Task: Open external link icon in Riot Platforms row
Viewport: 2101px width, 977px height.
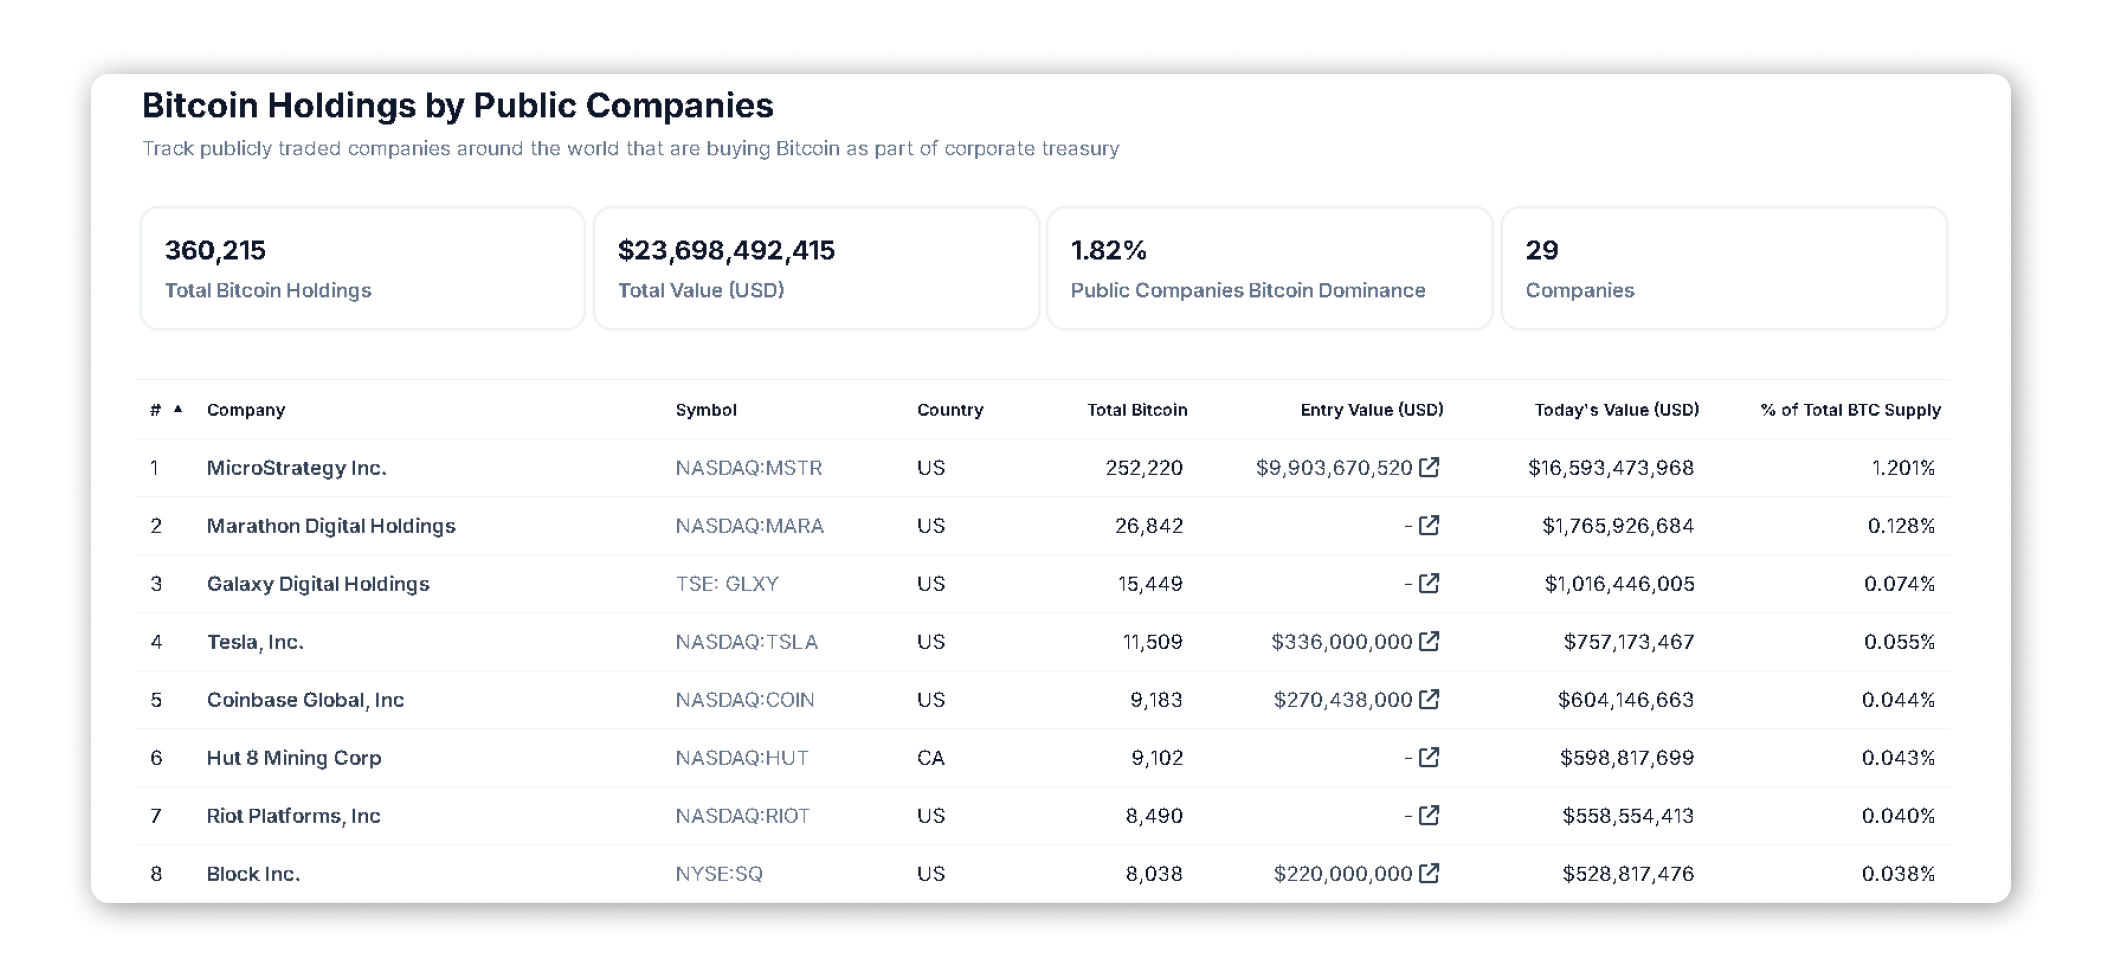Action: point(1429,815)
